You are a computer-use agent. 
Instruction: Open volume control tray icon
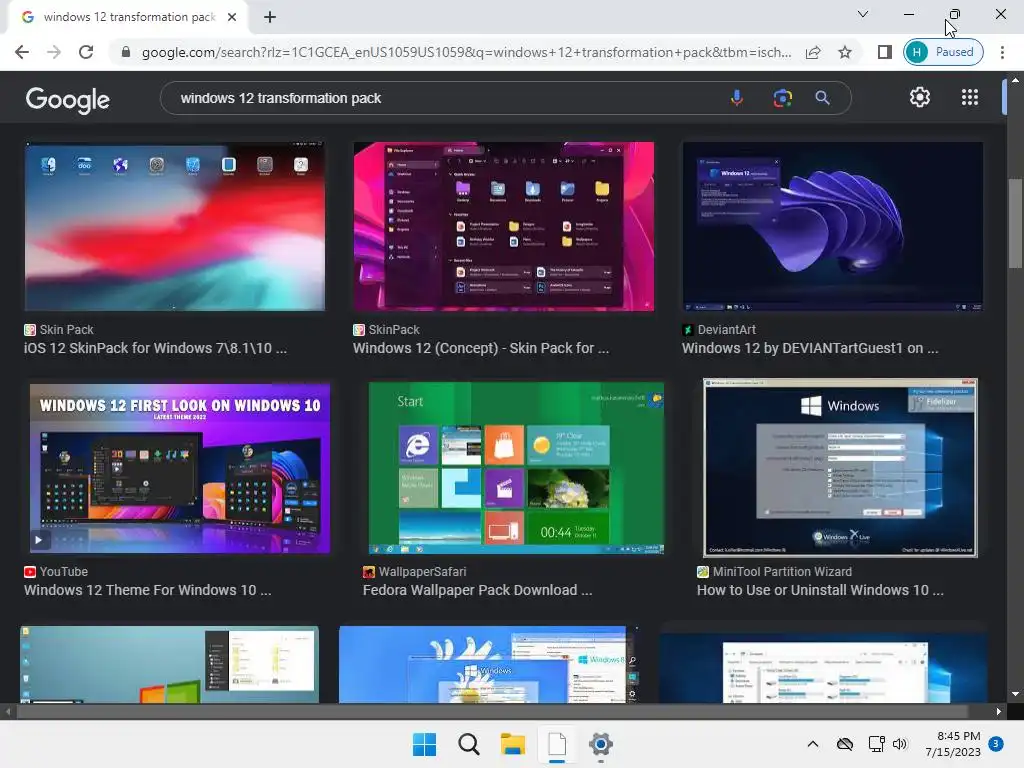coord(900,744)
